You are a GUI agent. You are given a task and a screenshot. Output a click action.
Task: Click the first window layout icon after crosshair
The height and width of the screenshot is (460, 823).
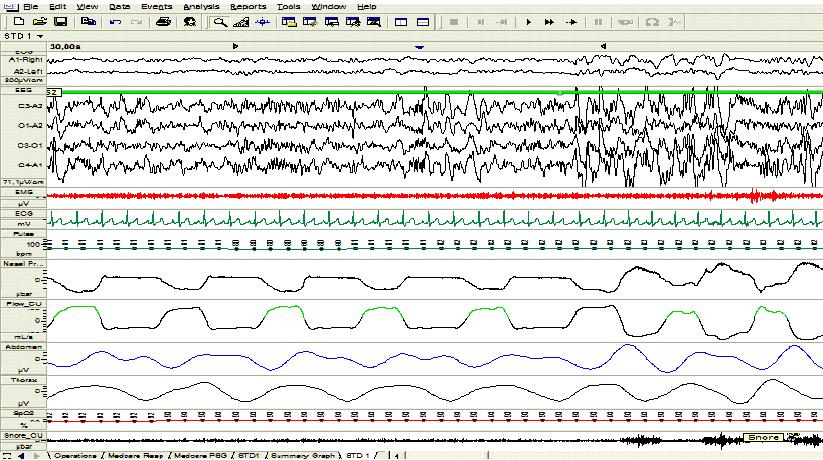point(289,22)
